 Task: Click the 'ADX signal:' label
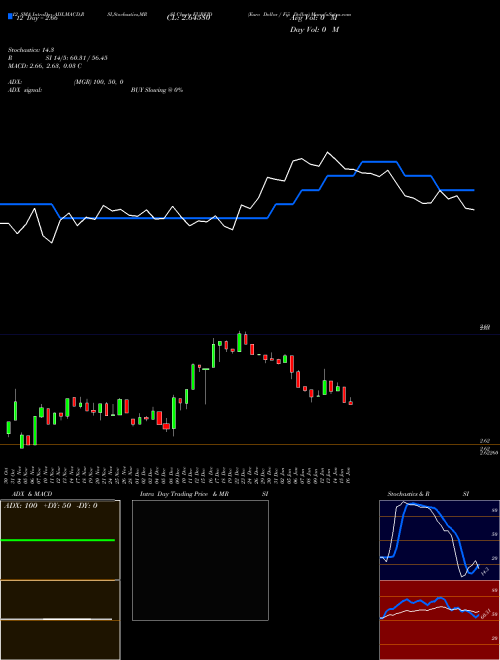pyautogui.click(x=25, y=90)
